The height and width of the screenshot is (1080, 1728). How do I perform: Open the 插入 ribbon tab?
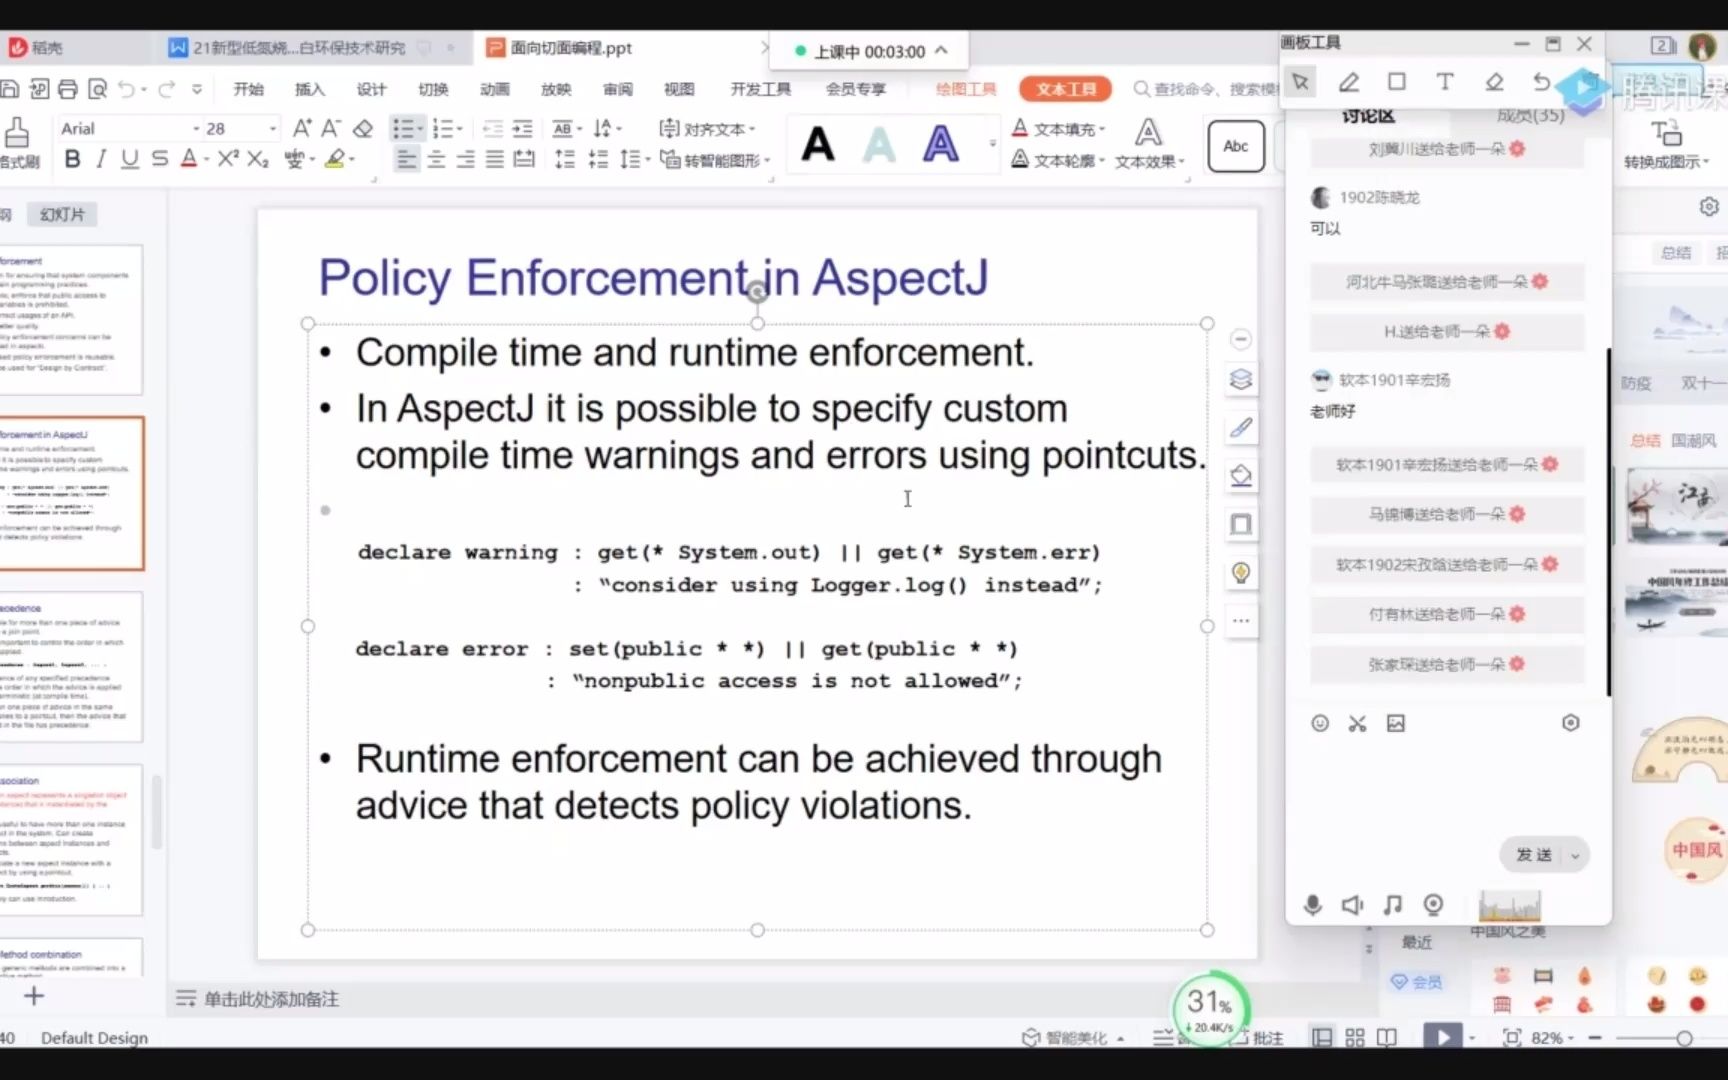click(x=310, y=89)
